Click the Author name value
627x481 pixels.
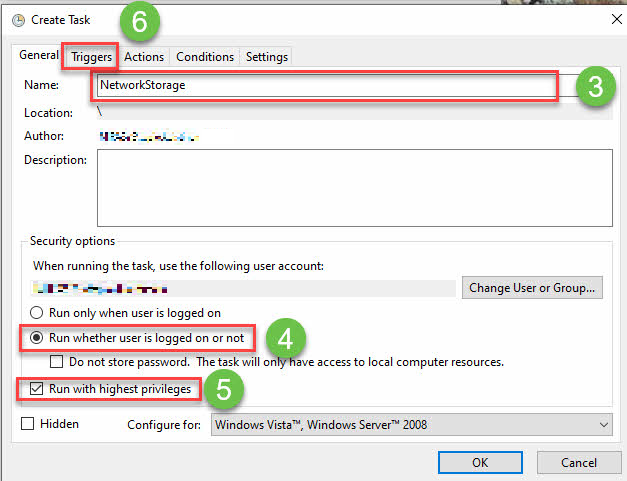coord(149,137)
